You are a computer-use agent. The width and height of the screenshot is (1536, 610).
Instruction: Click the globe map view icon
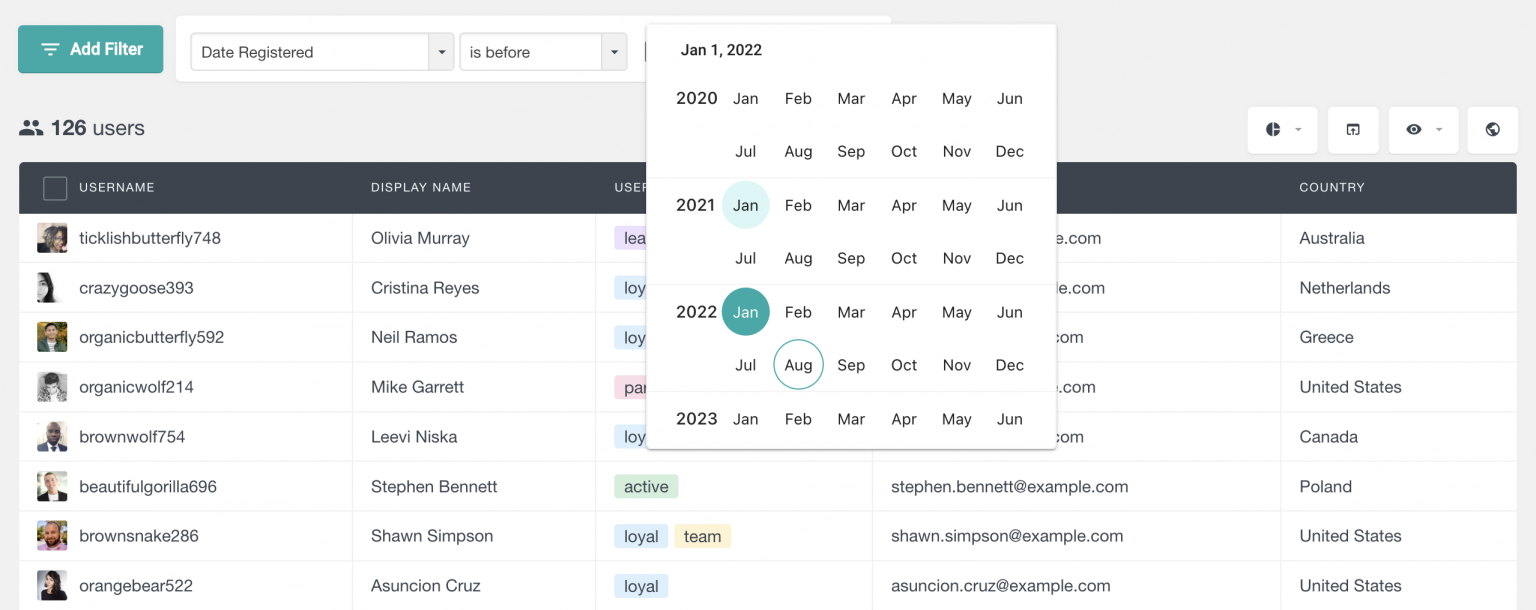[x=1492, y=130]
